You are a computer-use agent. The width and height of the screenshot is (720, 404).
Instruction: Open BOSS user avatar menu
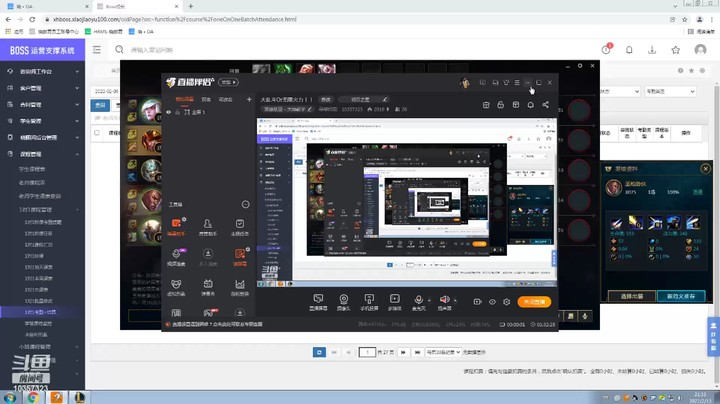click(700, 50)
